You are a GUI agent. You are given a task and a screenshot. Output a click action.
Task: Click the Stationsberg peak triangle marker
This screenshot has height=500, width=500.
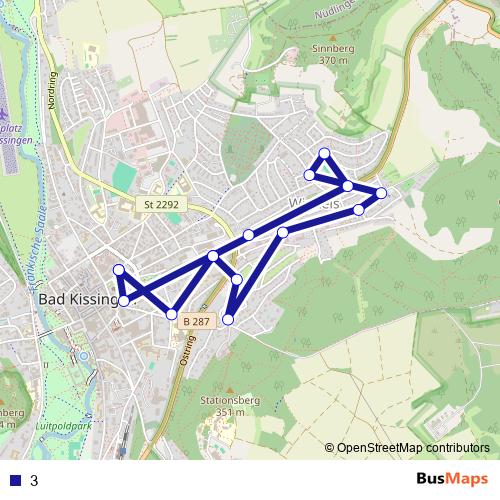click(x=229, y=390)
